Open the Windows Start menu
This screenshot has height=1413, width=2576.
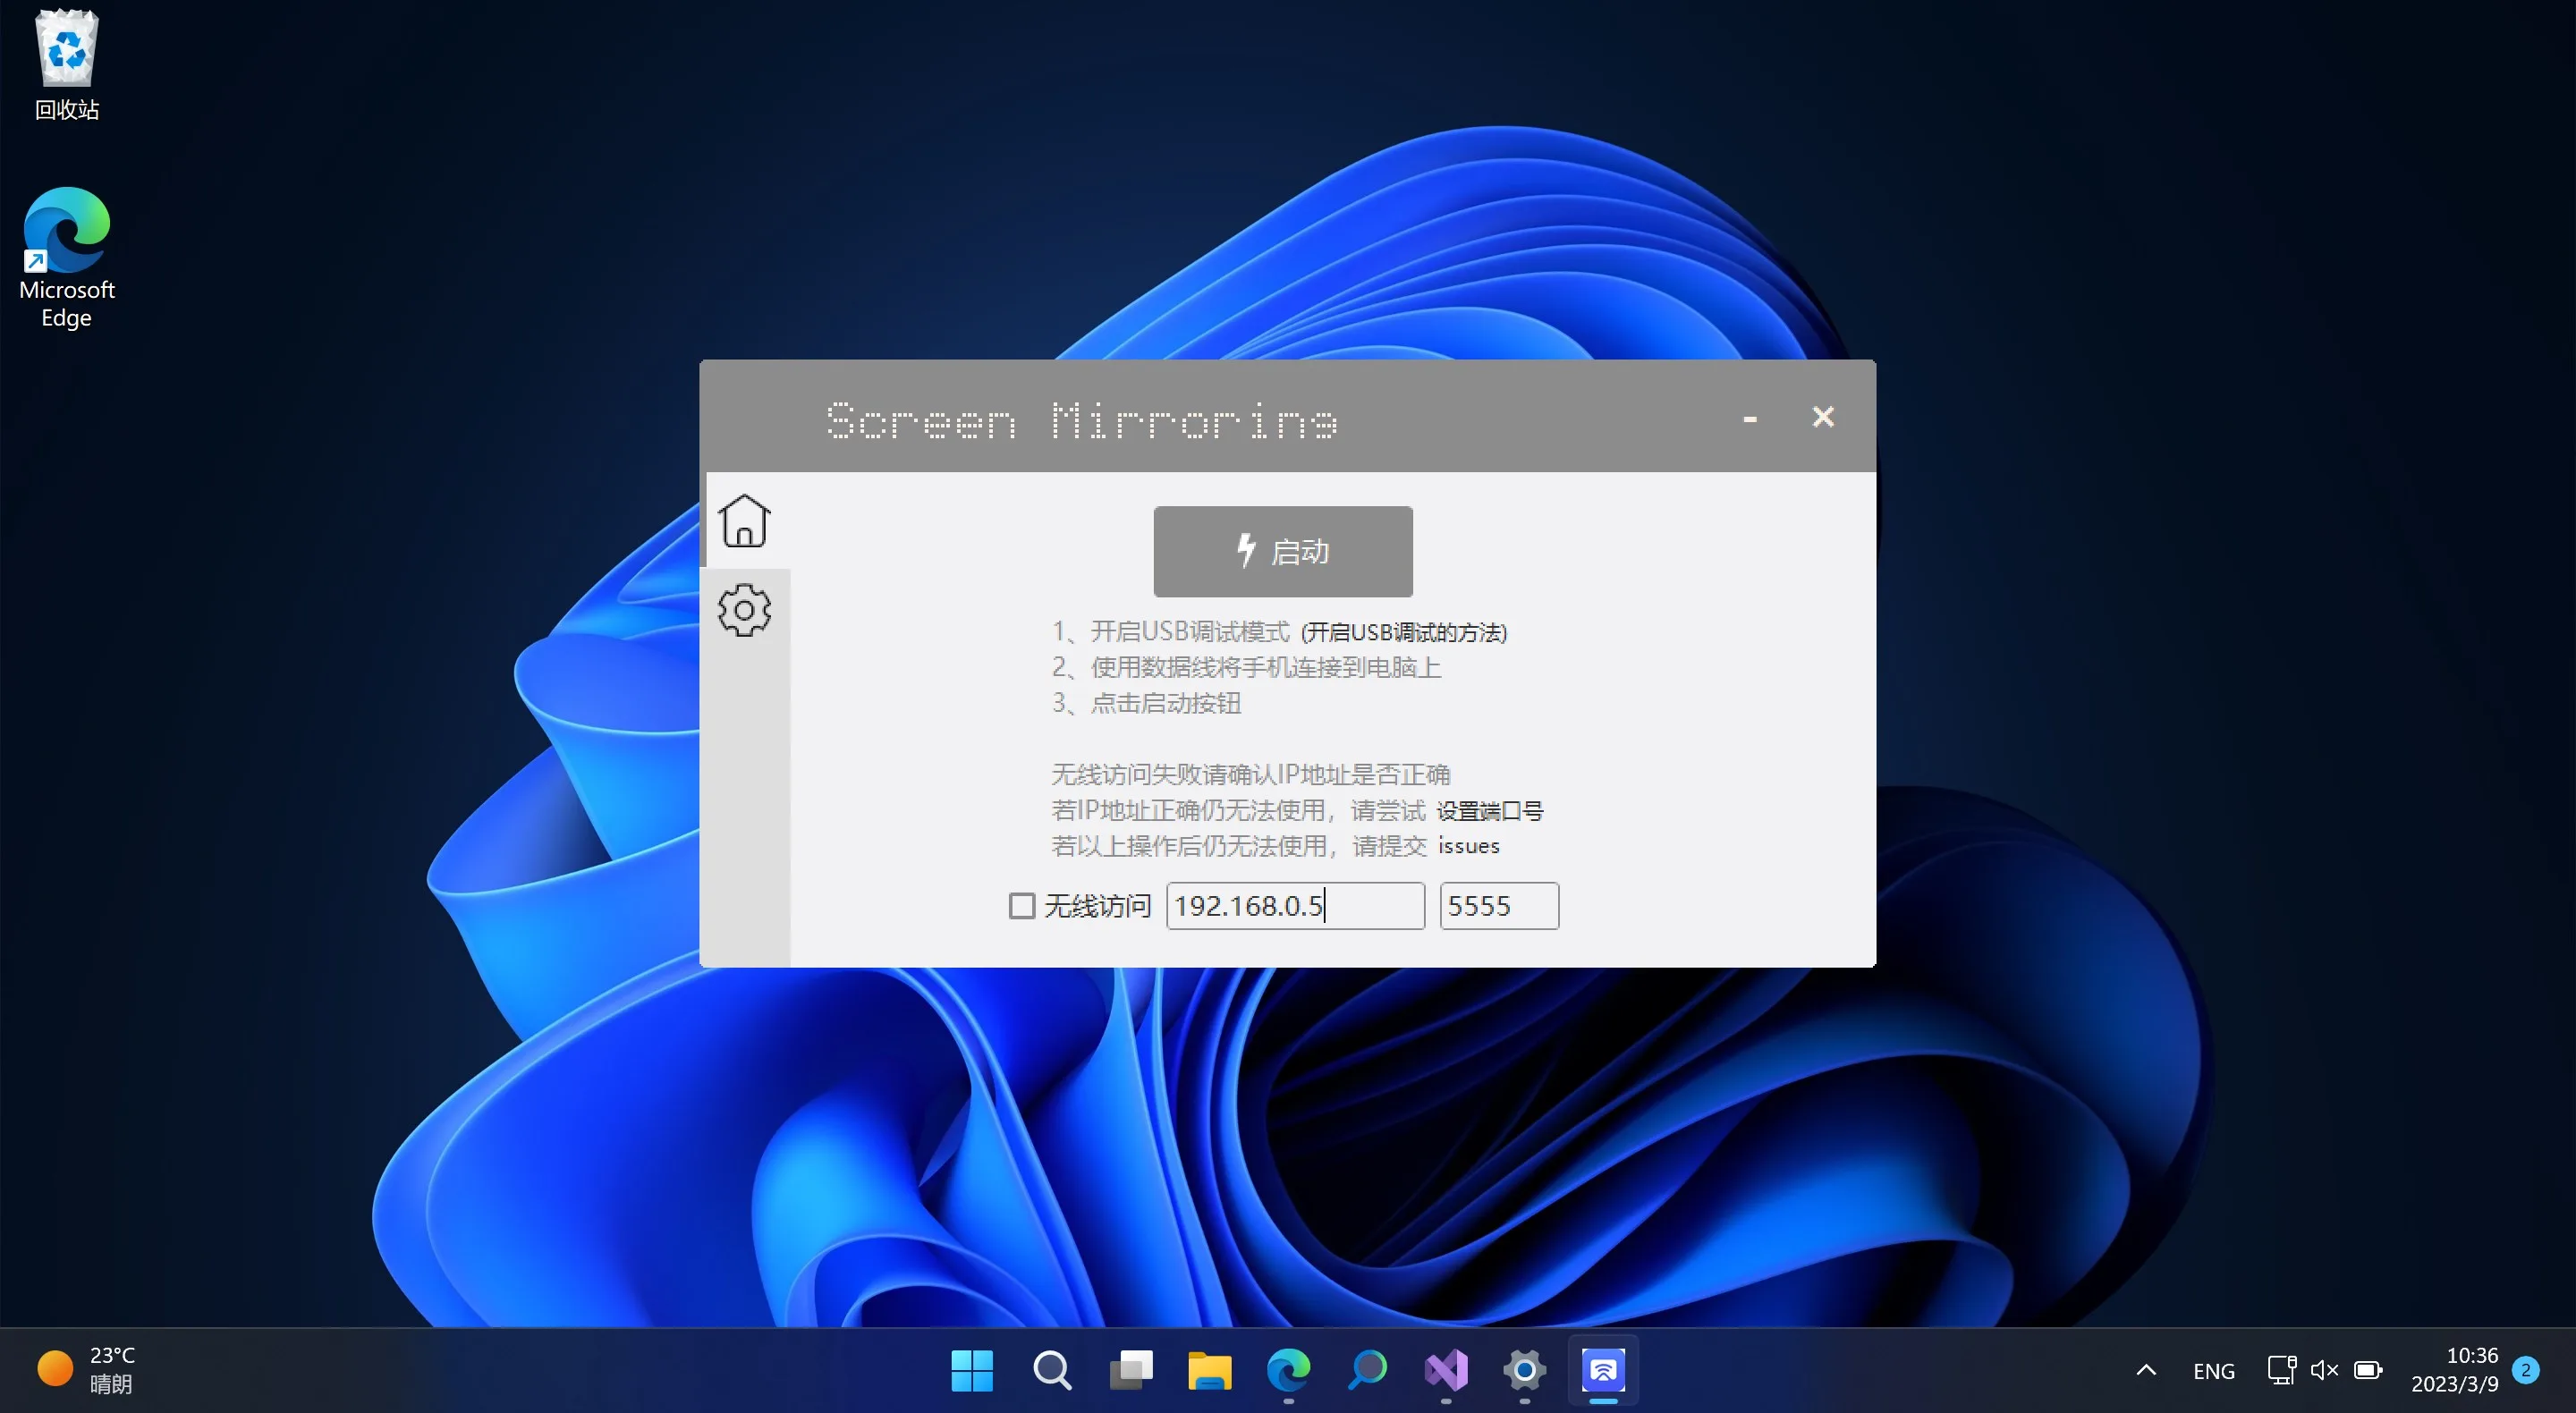click(x=972, y=1370)
